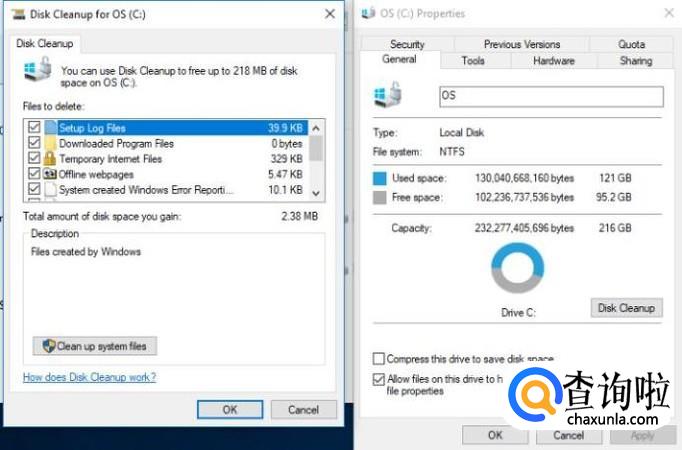Open the How does Disk Cleanup work link
The height and width of the screenshot is (450, 682).
point(89,377)
